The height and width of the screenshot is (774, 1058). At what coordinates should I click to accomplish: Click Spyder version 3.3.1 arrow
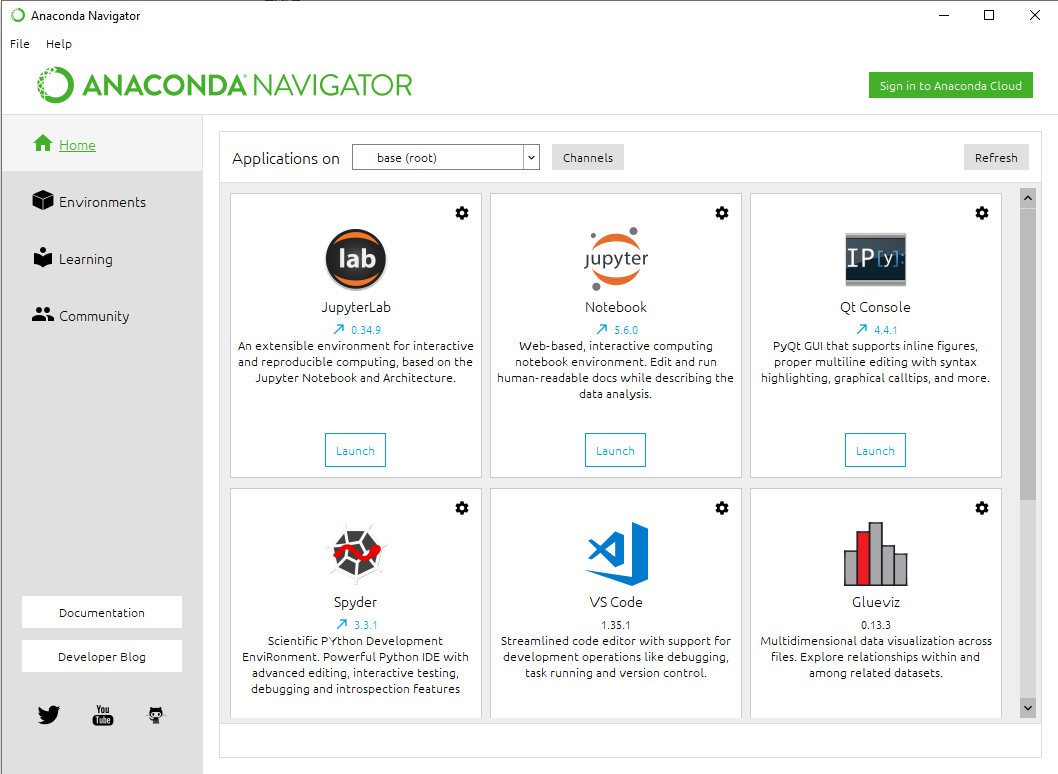(342, 624)
